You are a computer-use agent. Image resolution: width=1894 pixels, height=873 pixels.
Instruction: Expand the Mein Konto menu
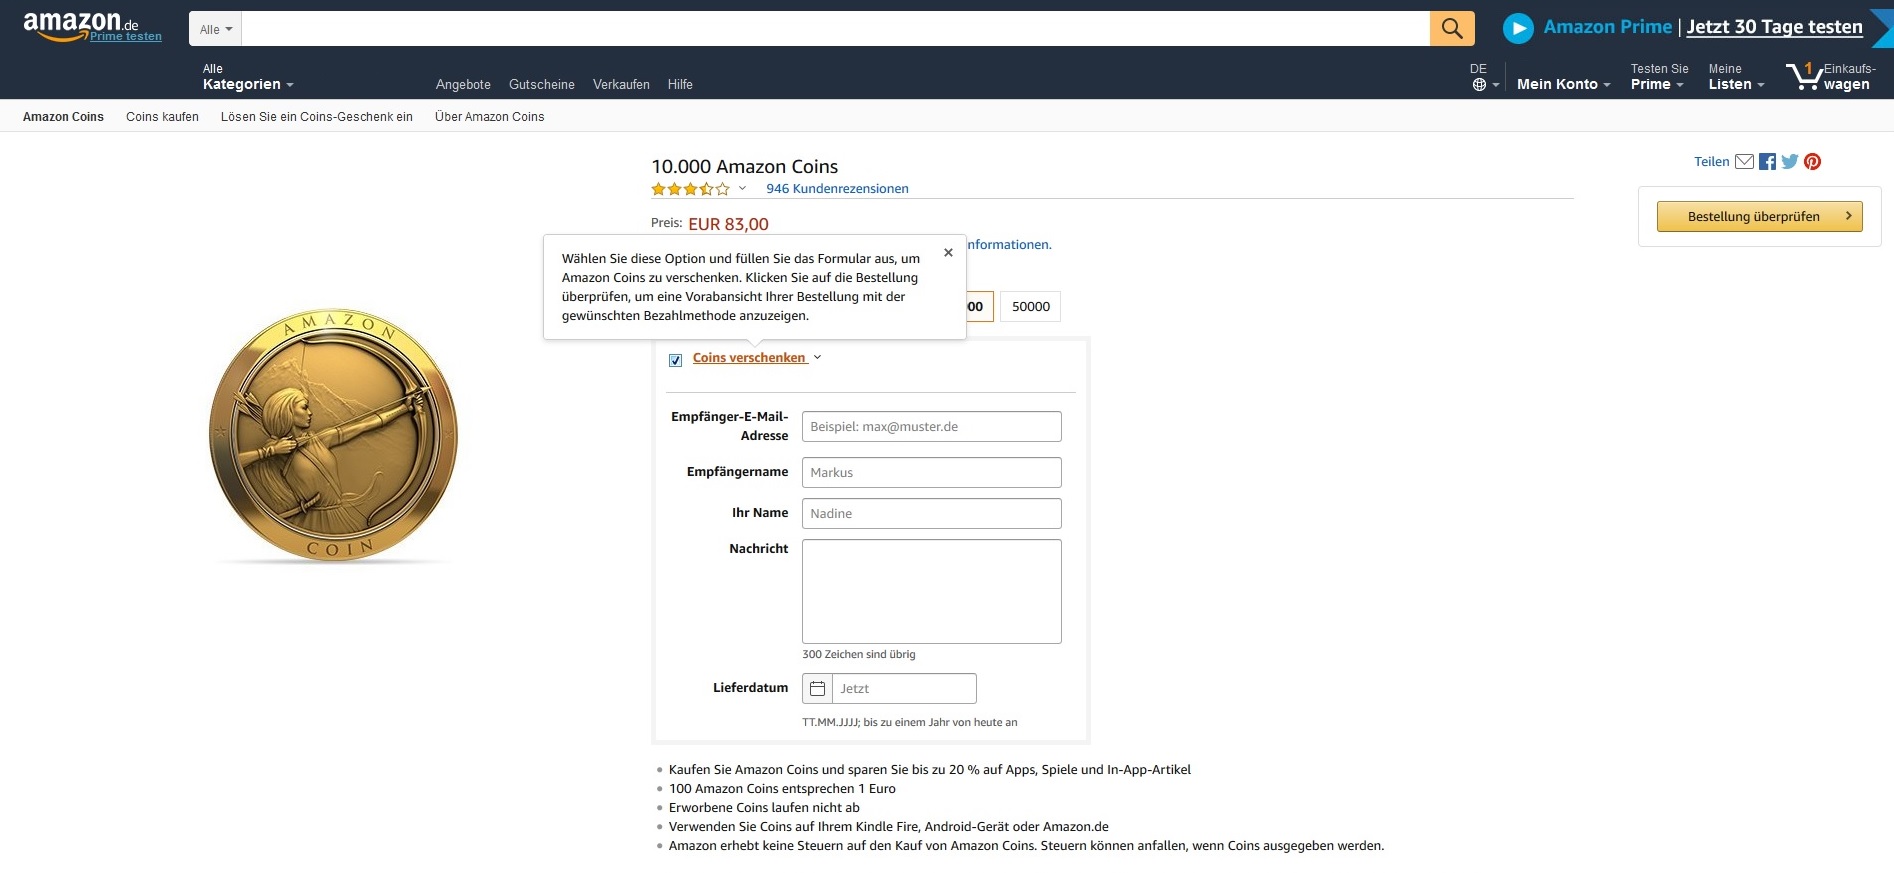click(x=1562, y=84)
